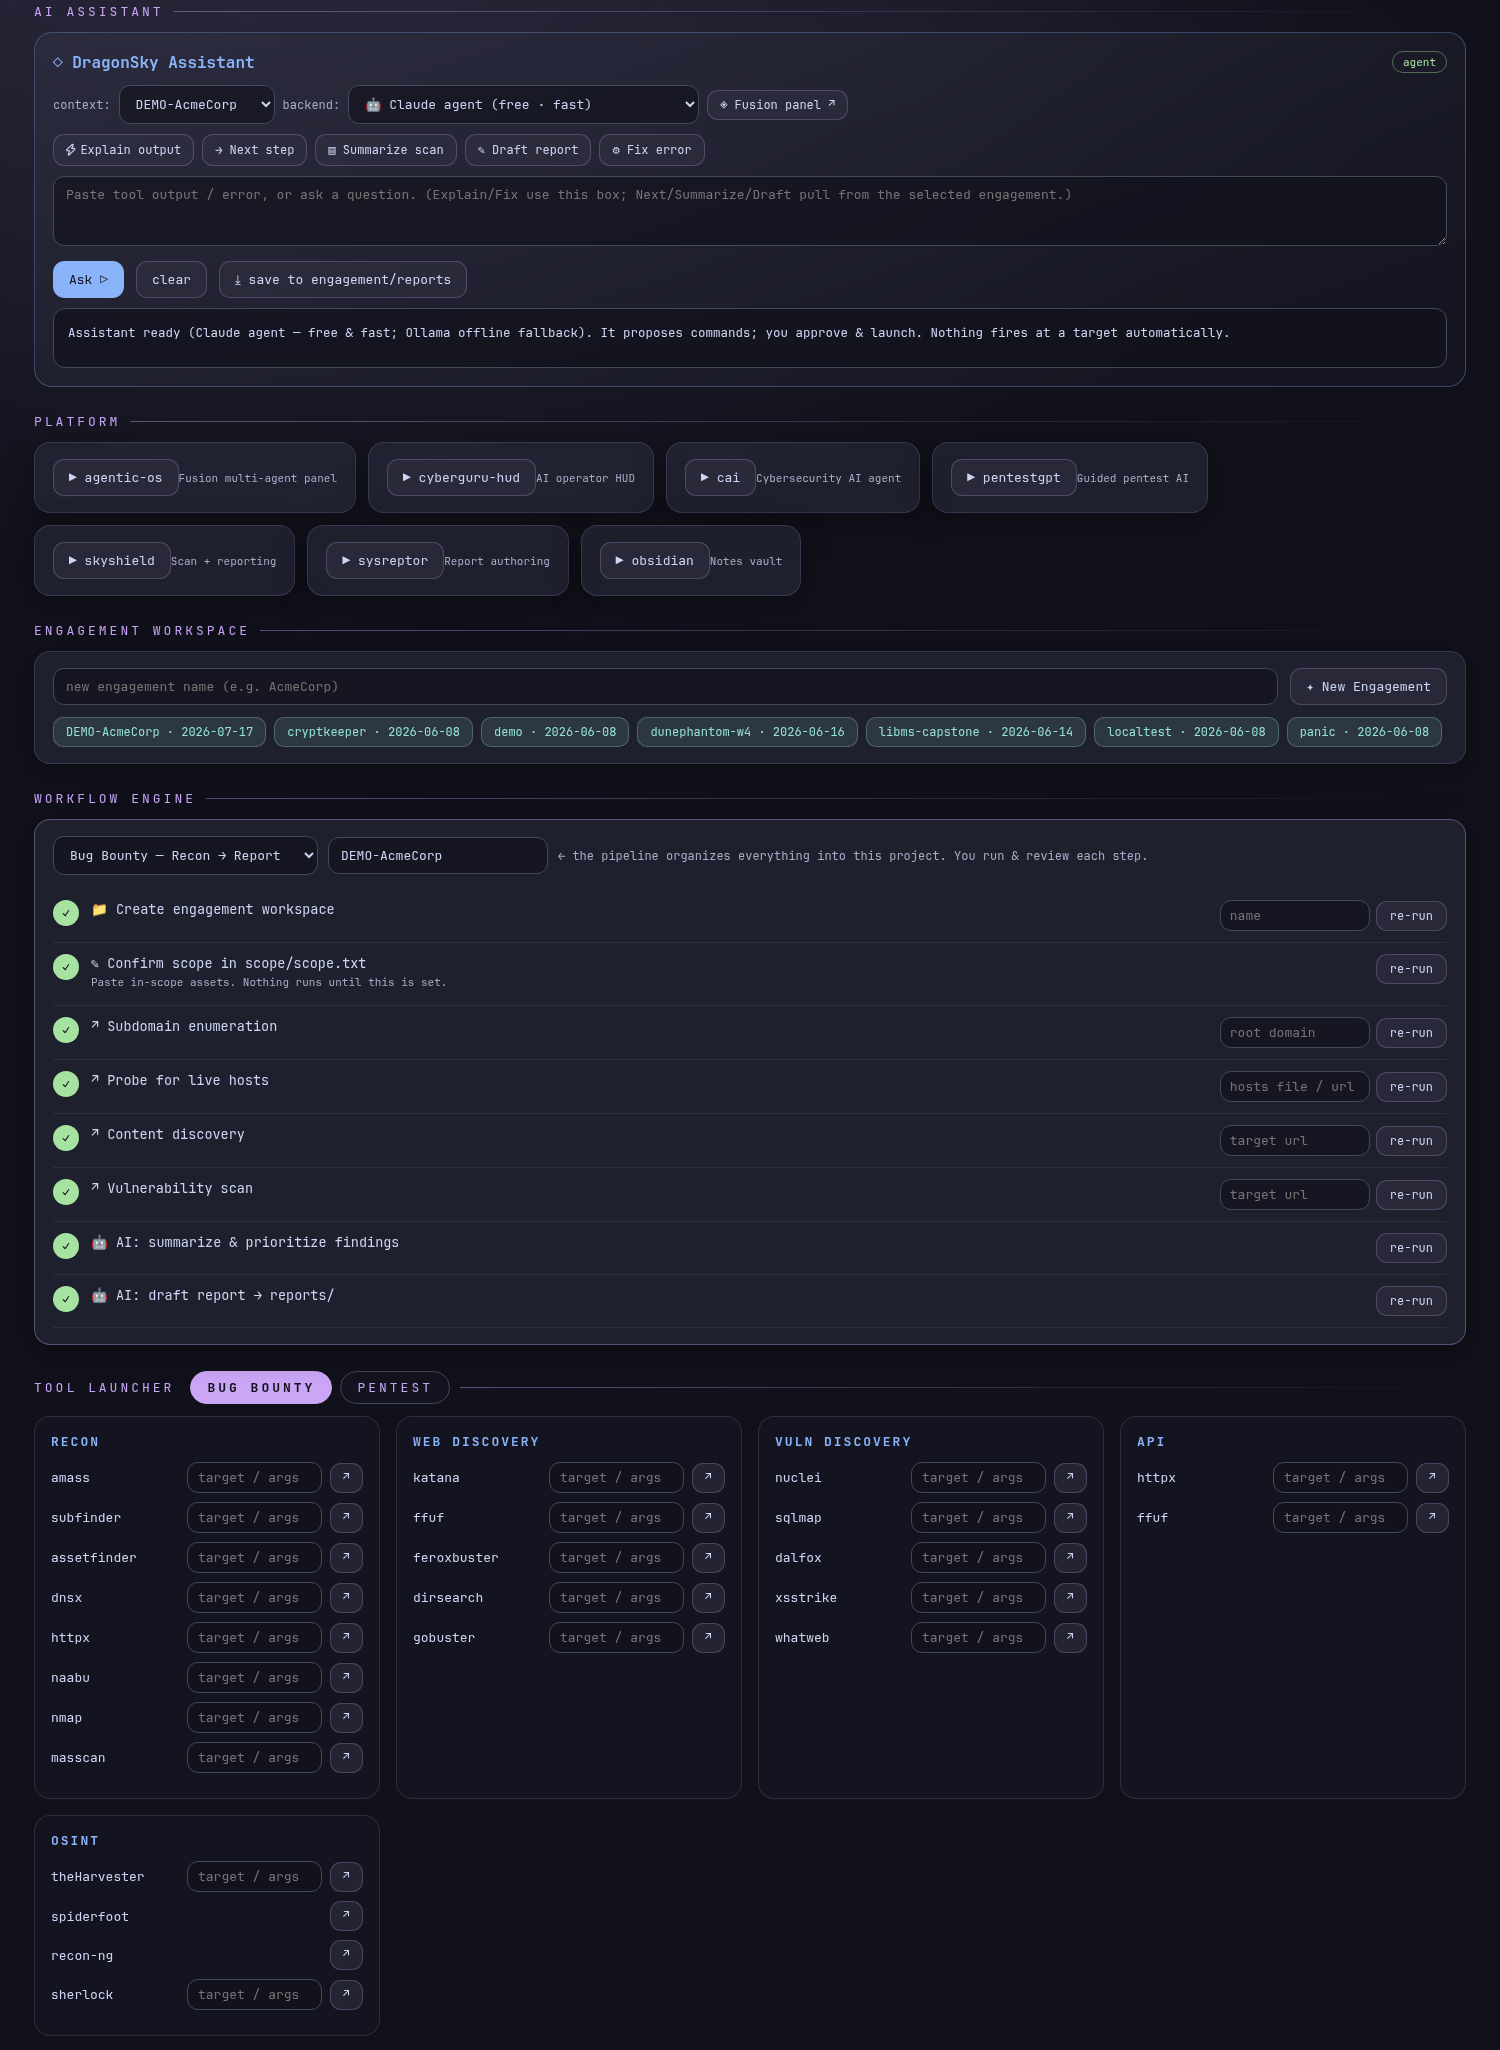Viewport: 1500px width, 2050px height.
Task: Launch skyshield platform
Action: (112, 561)
